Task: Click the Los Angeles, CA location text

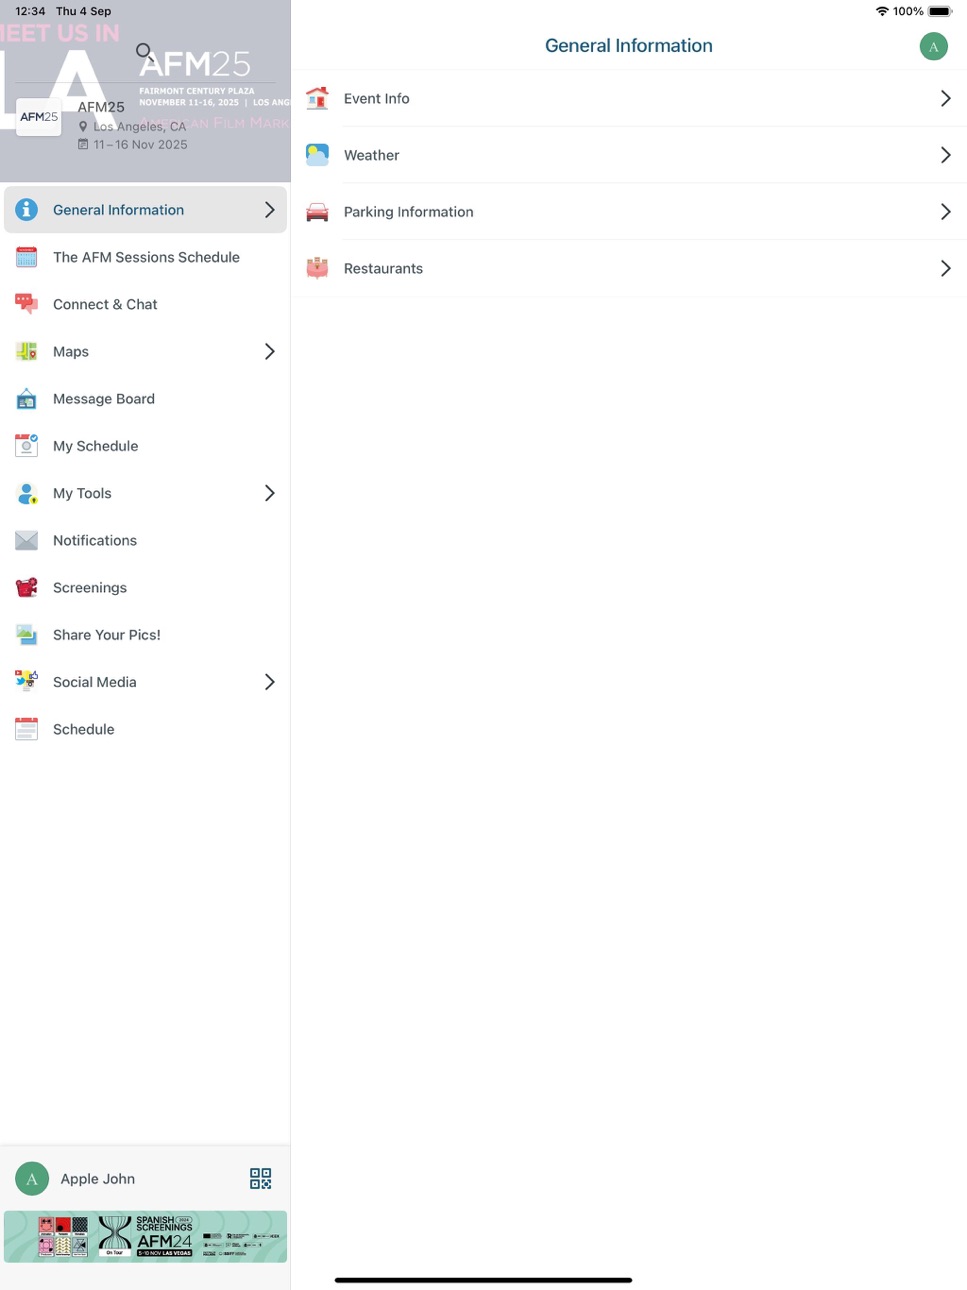Action: pyautogui.click(x=140, y=127)
